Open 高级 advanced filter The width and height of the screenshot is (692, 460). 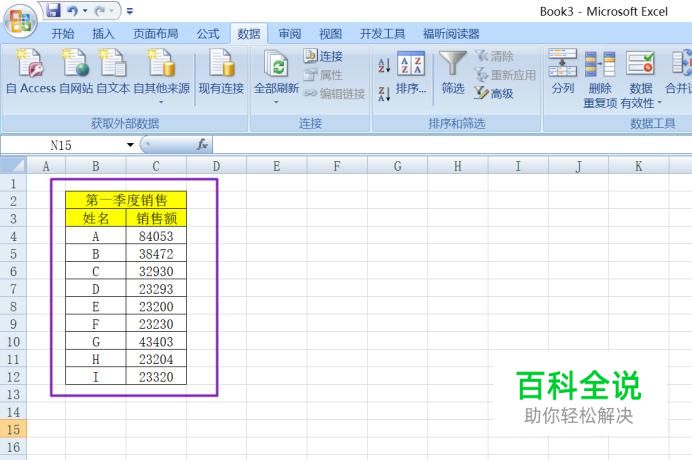(x=494, y=93)
